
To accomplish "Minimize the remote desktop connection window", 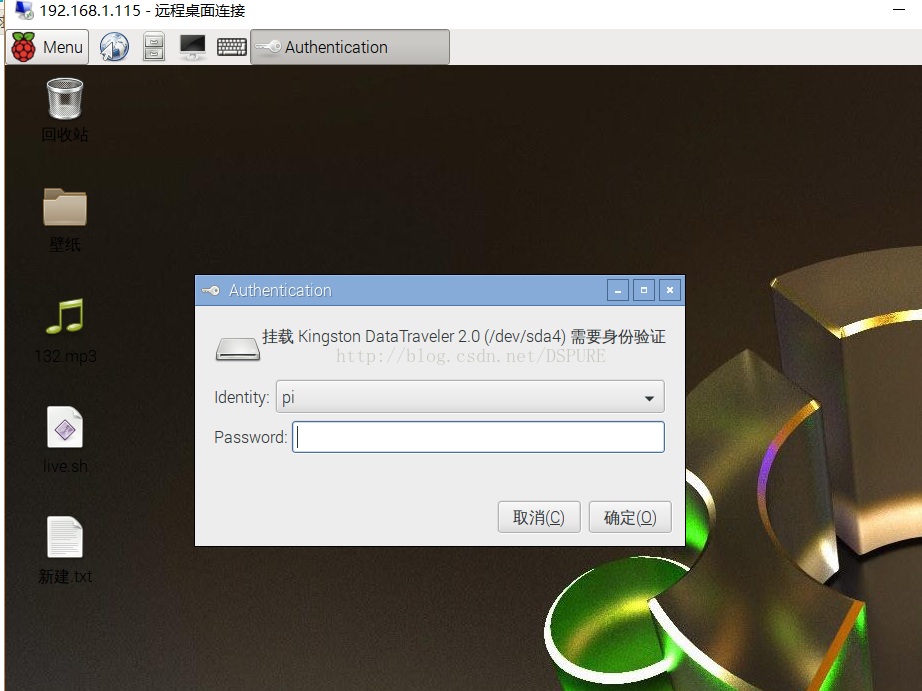I will click(x=898, y=10).
